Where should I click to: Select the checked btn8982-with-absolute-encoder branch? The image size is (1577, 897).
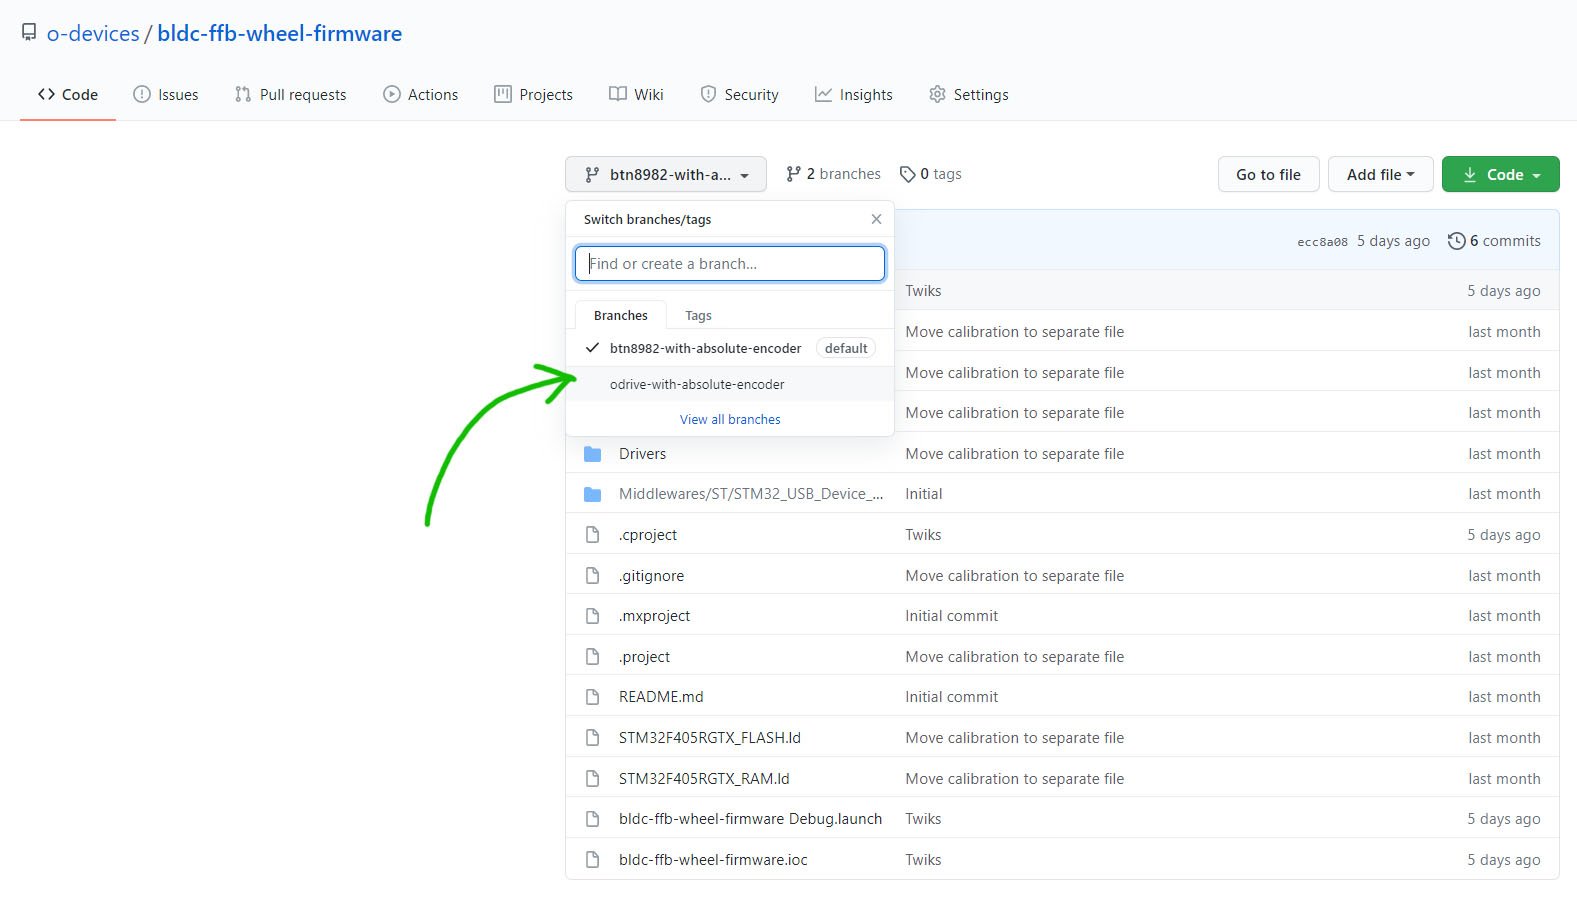(x=705, y=348)
